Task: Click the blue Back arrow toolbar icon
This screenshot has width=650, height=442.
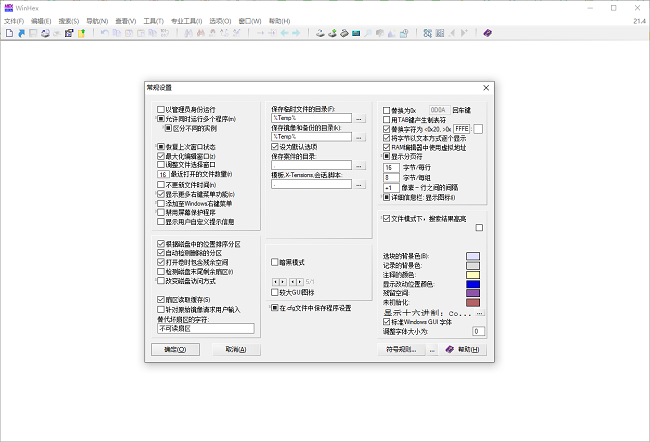Action: click(x=283, y=33)
